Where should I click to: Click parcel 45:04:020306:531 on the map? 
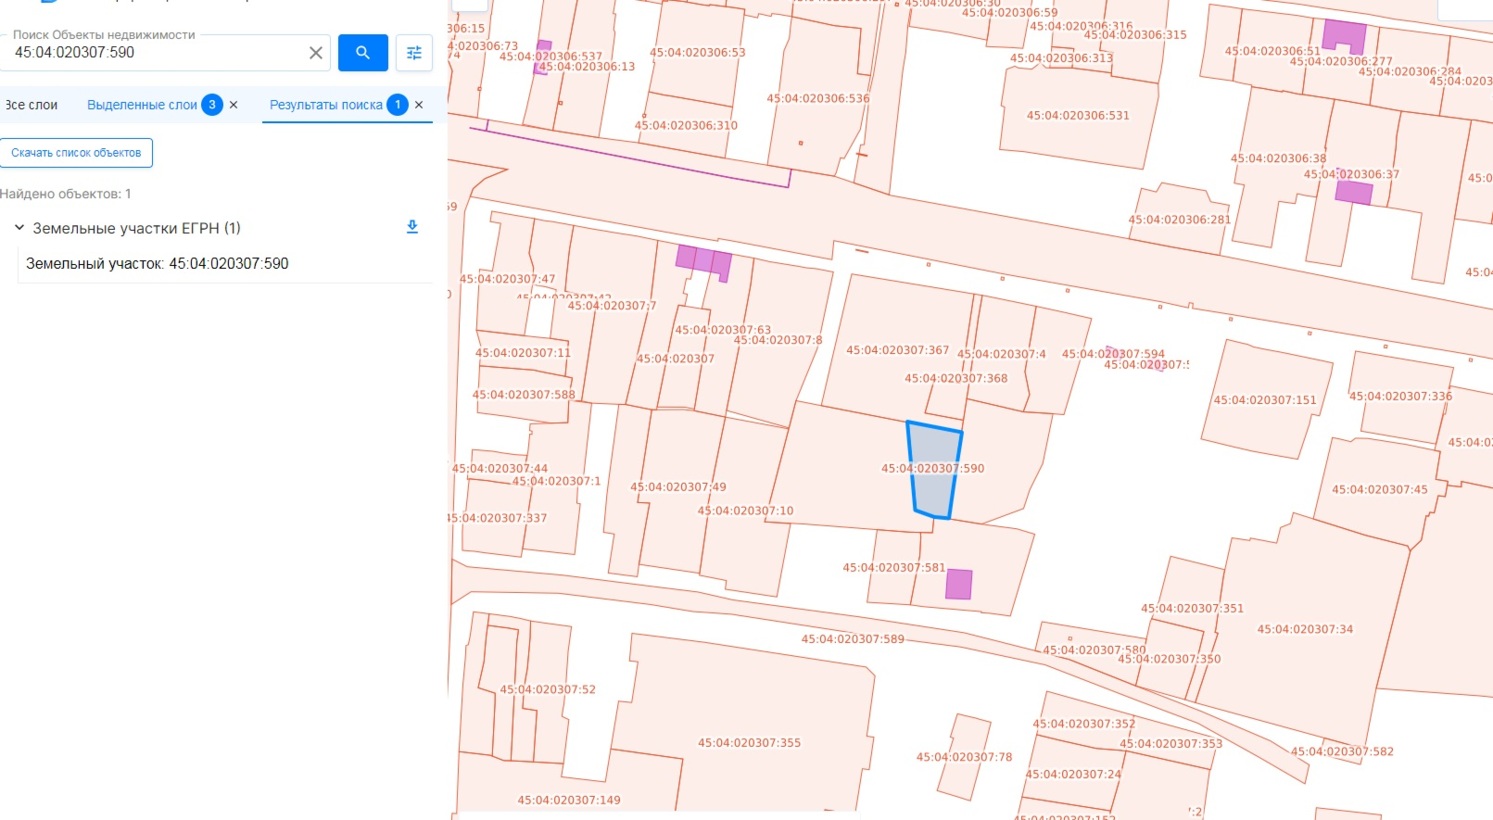click(1077, 116)
